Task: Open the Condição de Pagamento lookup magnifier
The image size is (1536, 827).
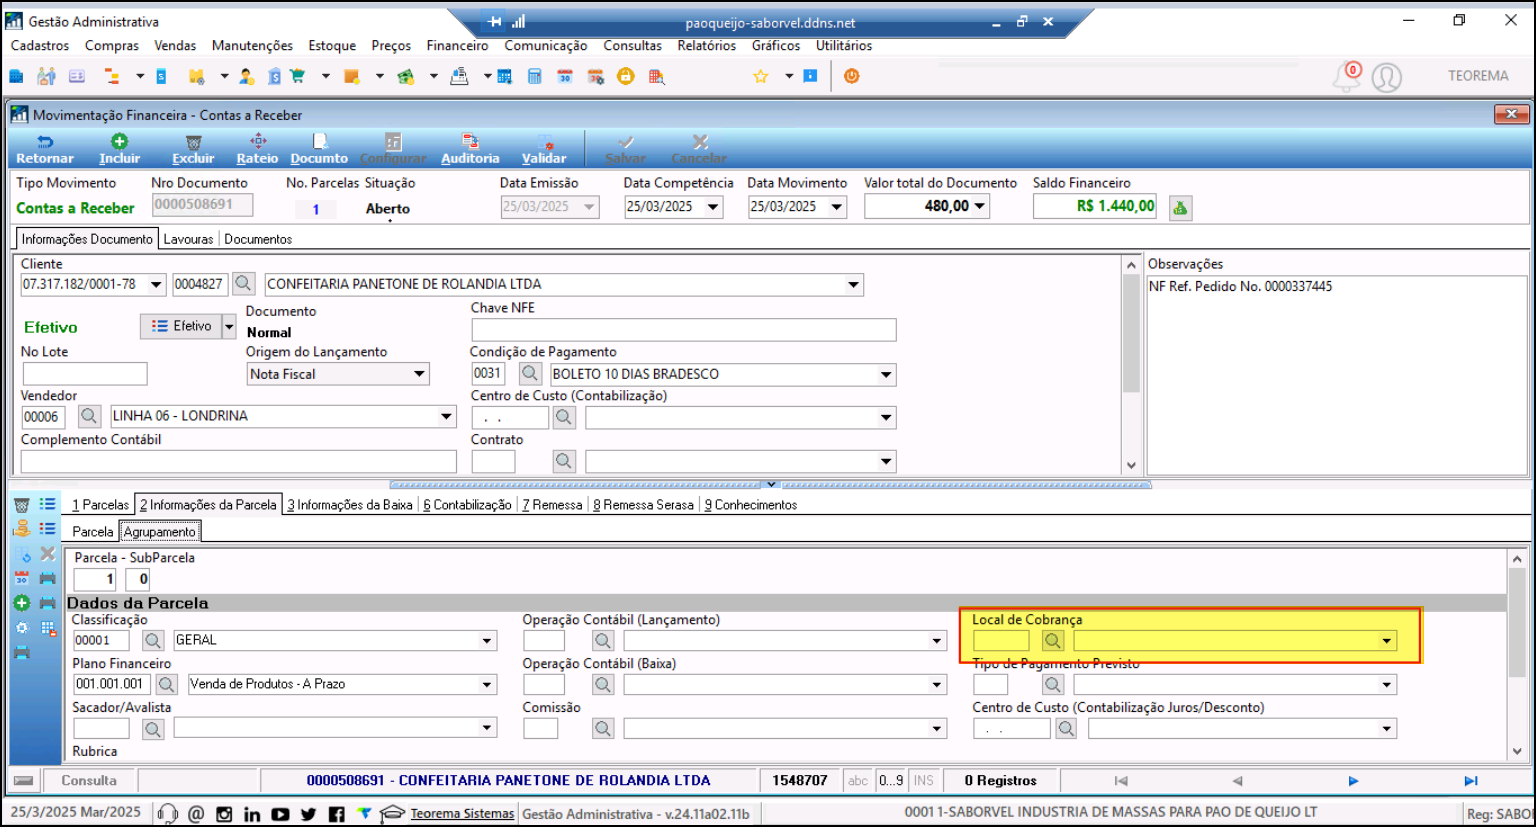Action: point(530,374)
